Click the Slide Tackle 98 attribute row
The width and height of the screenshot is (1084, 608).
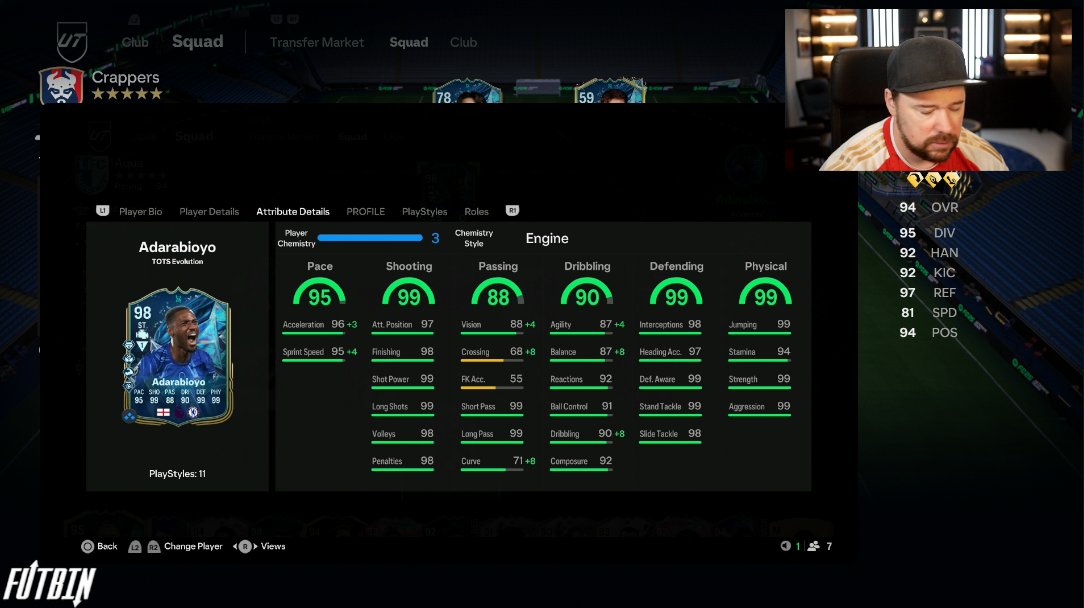(670, 435)
